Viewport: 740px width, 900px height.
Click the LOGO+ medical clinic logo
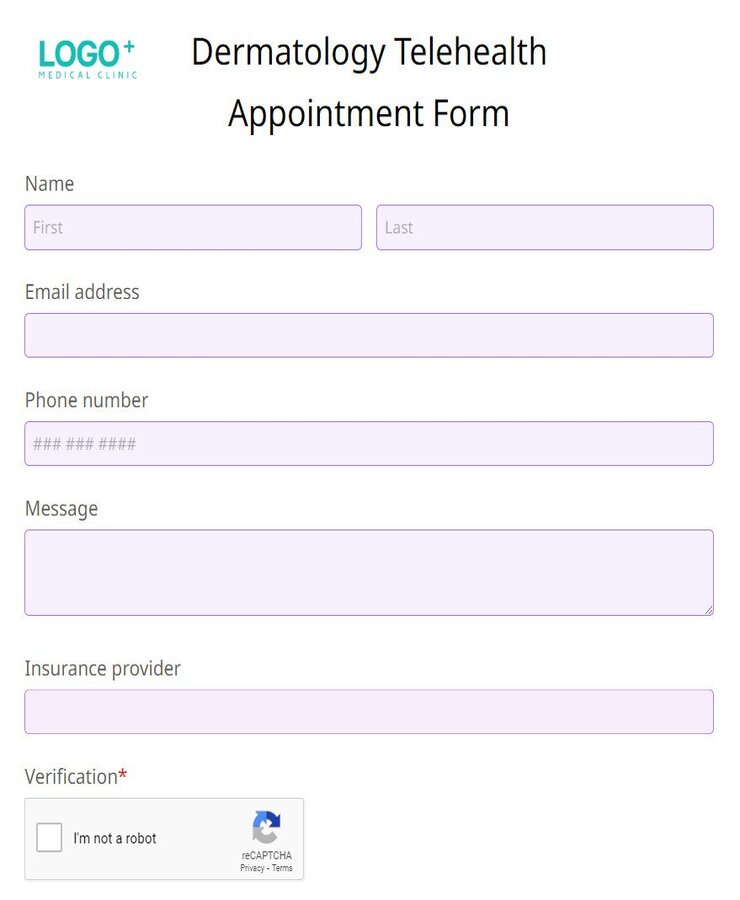point(86,55)
